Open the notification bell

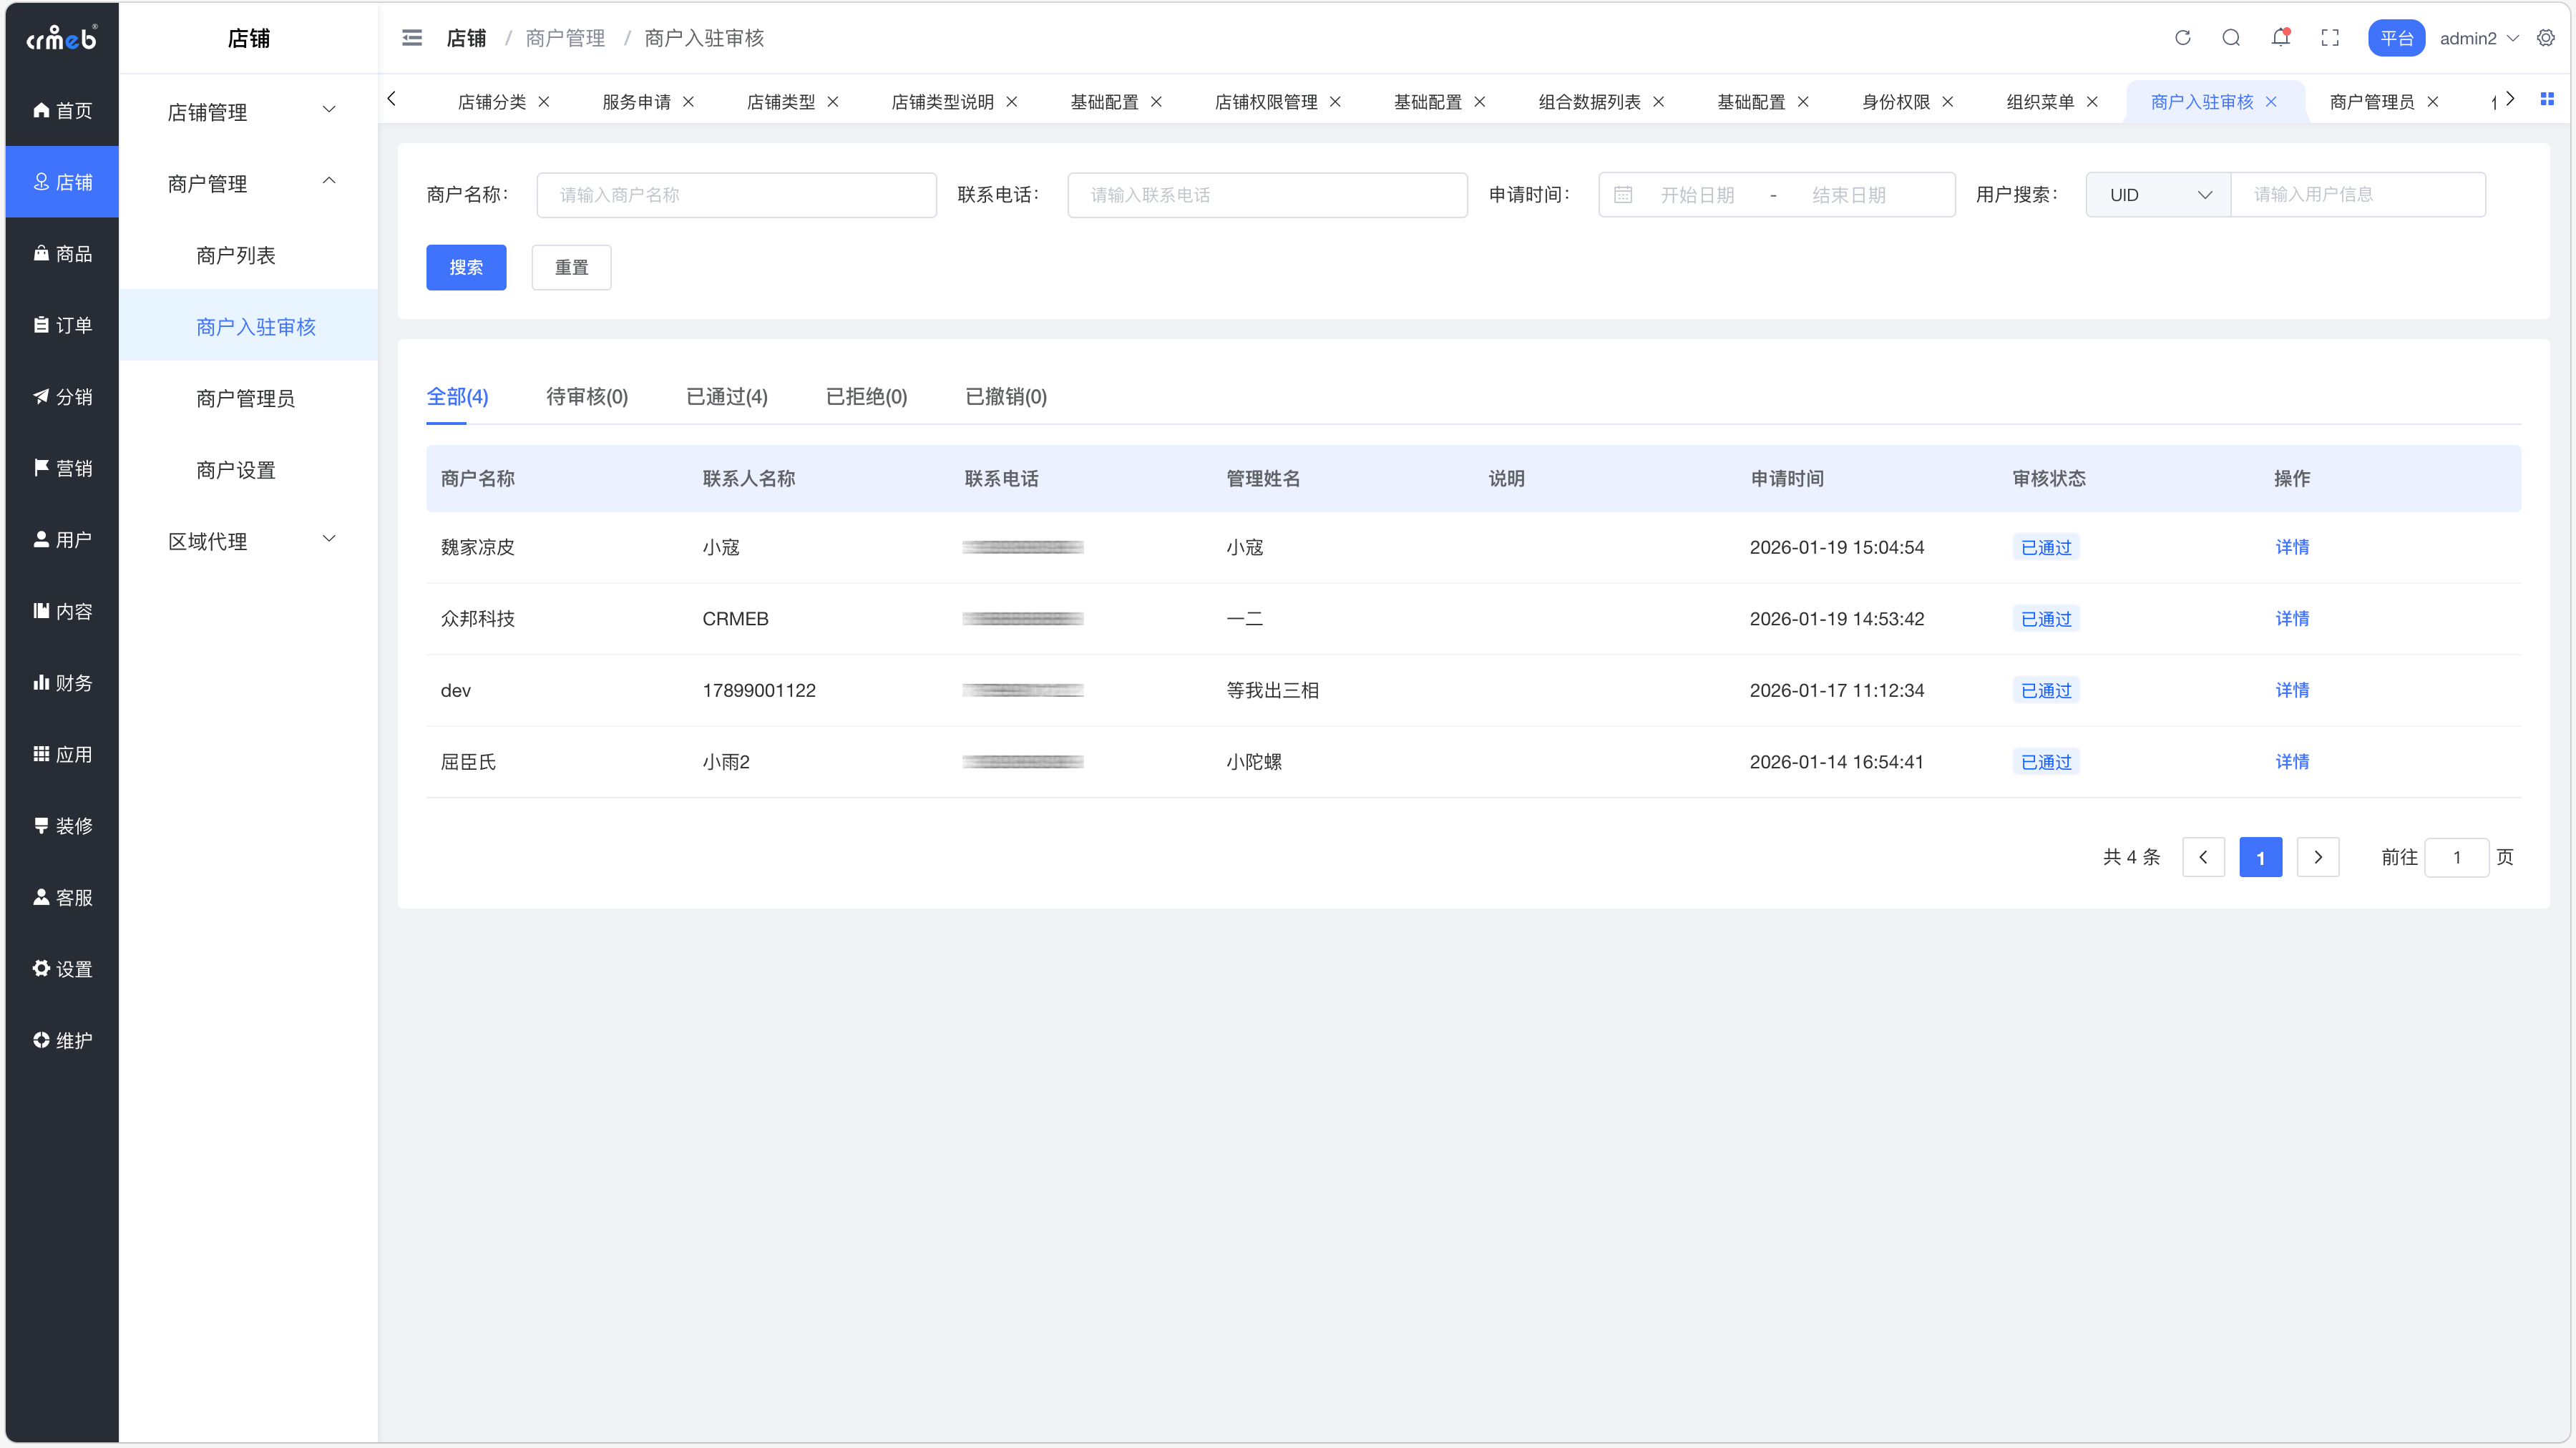[2280, 38]
